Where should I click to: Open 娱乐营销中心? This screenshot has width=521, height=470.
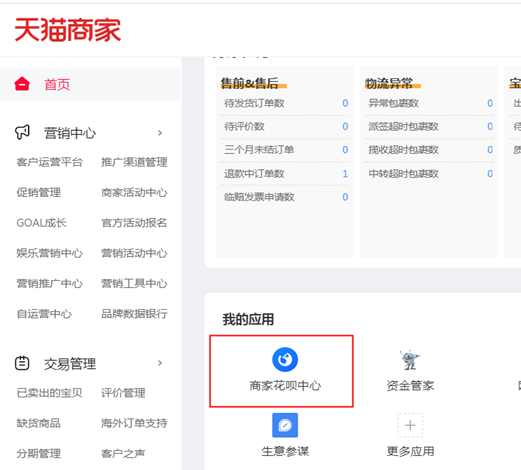(x=49, y=253)
